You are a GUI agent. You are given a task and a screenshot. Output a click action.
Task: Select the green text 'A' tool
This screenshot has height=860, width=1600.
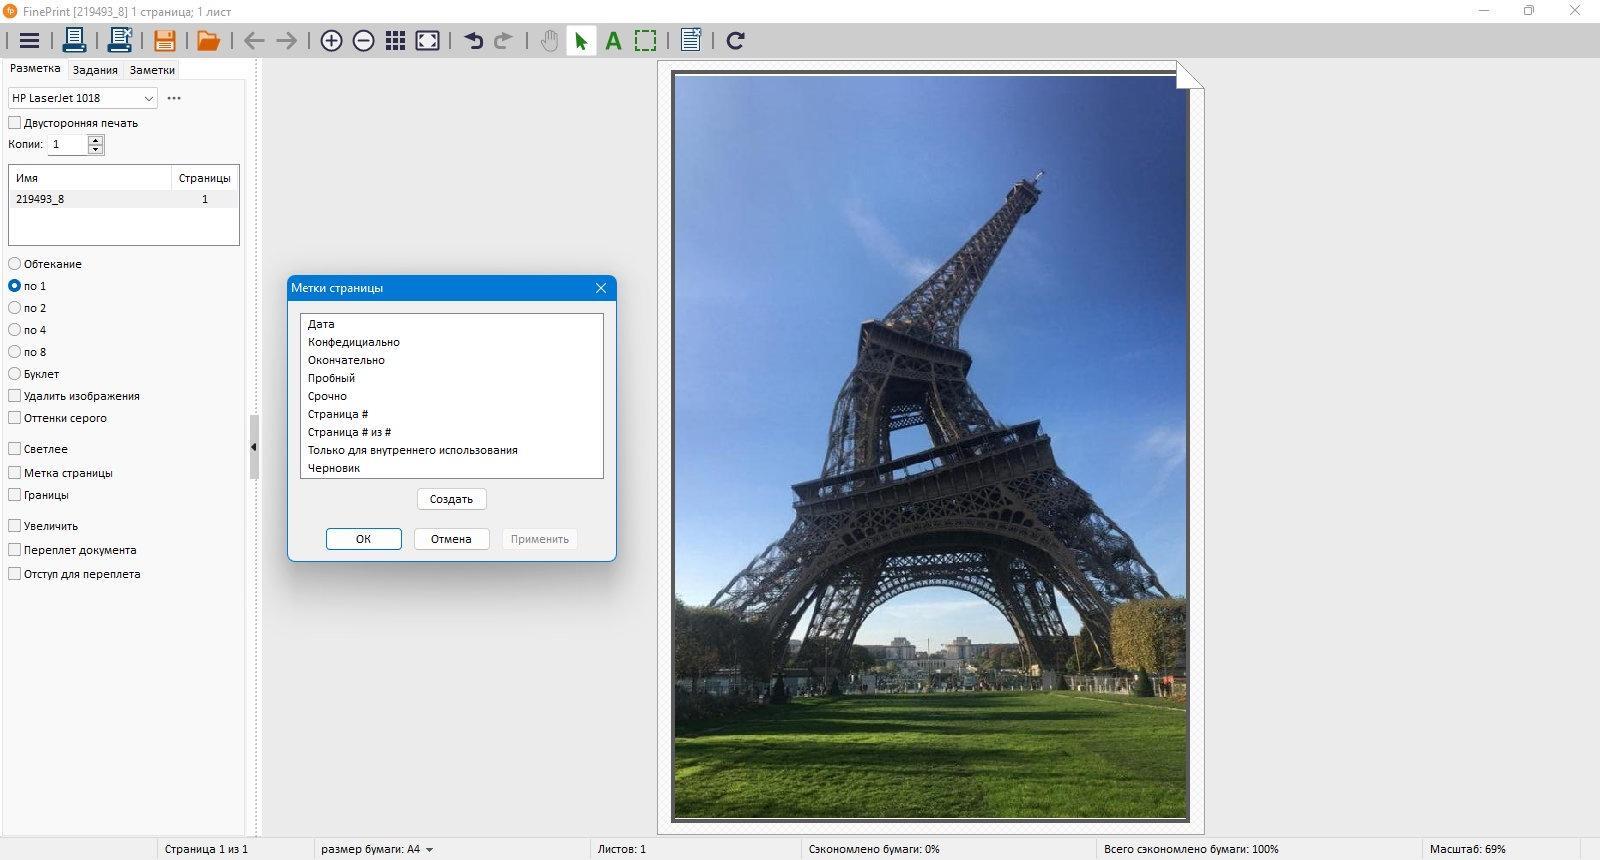(x=613, y=41)
